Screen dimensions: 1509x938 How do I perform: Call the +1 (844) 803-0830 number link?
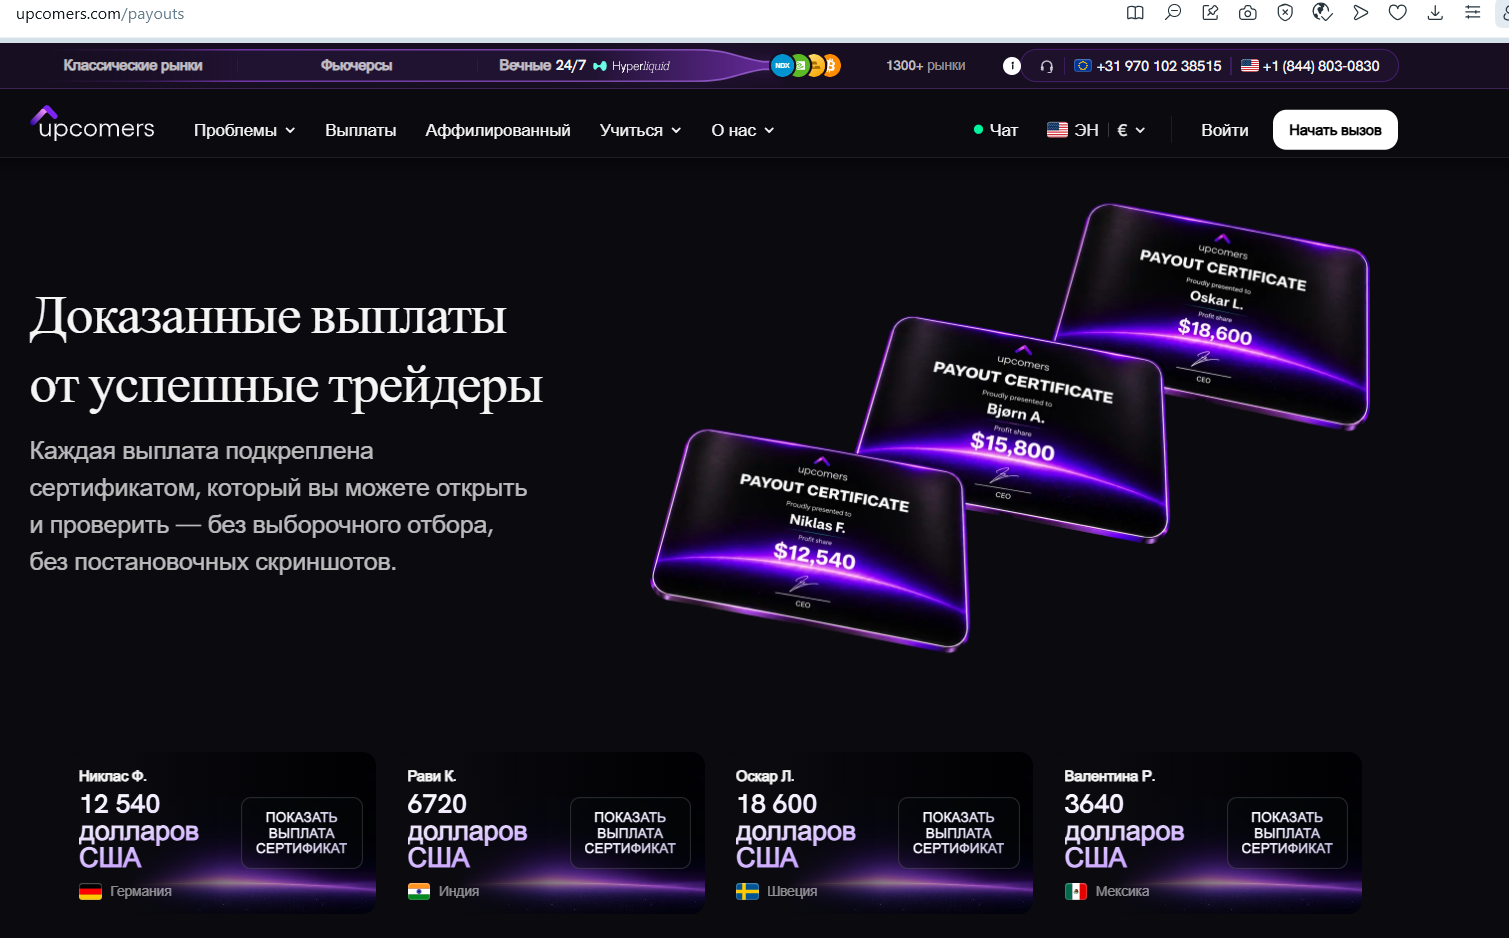(1310, 66)
